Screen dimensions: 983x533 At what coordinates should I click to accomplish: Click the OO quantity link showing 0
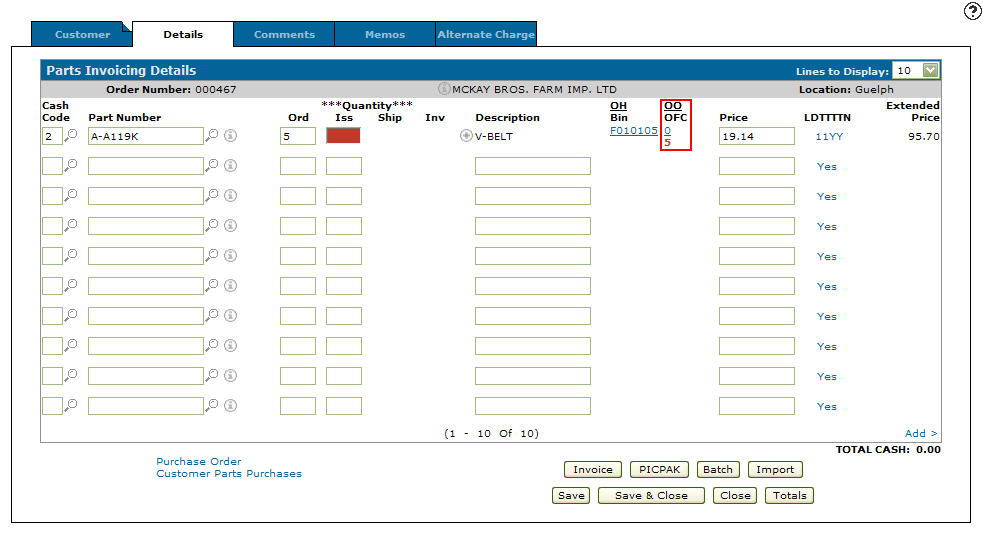tap(668, 130)
